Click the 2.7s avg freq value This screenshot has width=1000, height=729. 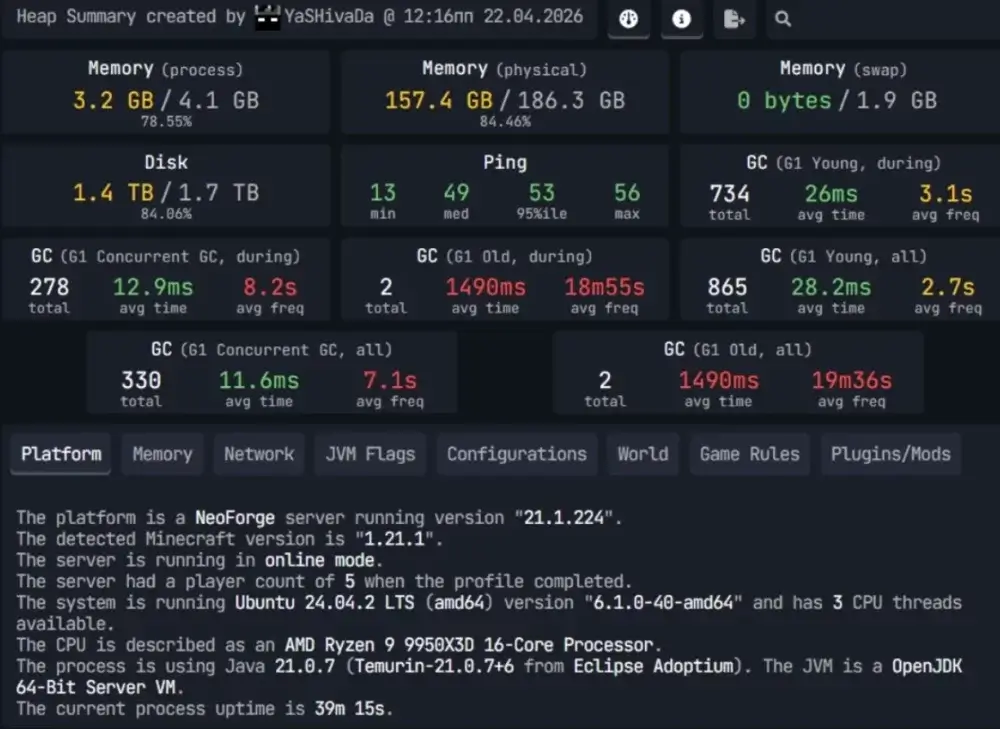click(x=948, y=287)
